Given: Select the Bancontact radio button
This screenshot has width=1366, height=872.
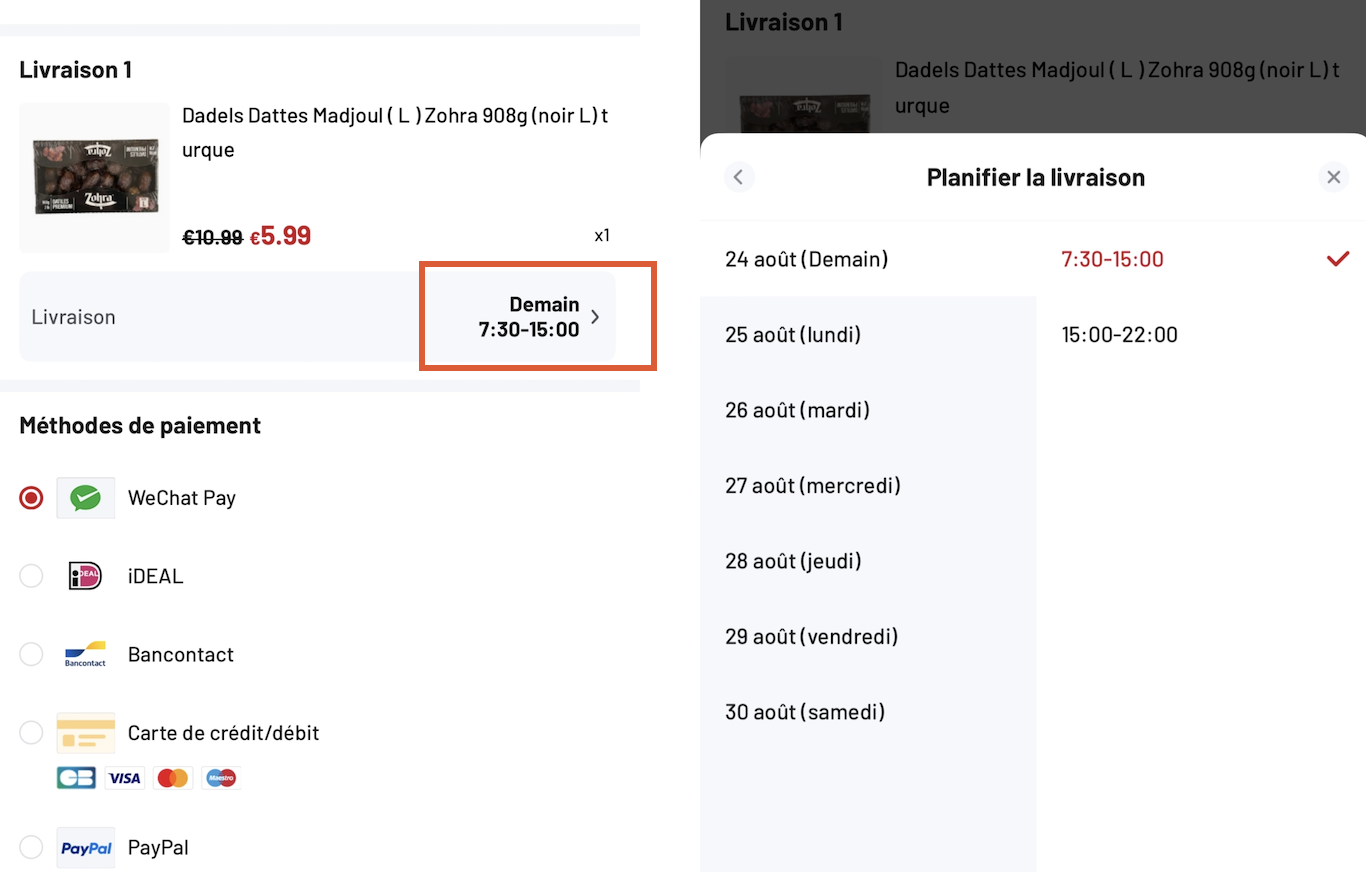Looking at the screenshot, I should [x=31, y=654].
